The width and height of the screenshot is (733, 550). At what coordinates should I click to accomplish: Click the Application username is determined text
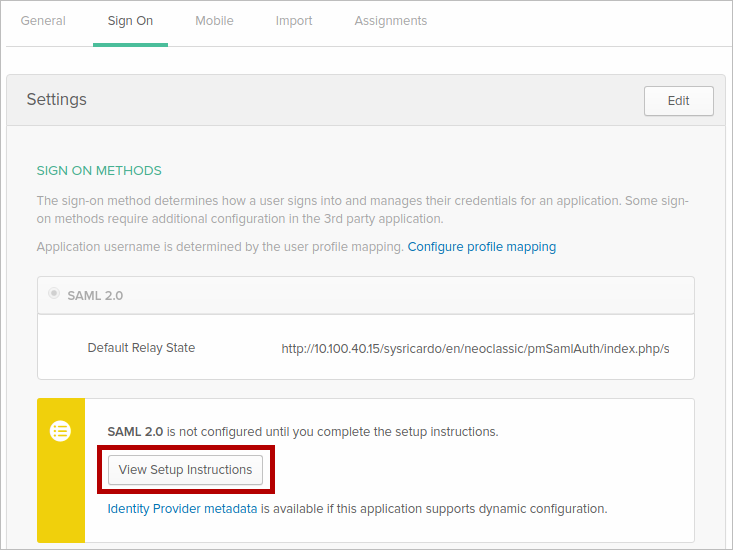(x=220, y=247)
